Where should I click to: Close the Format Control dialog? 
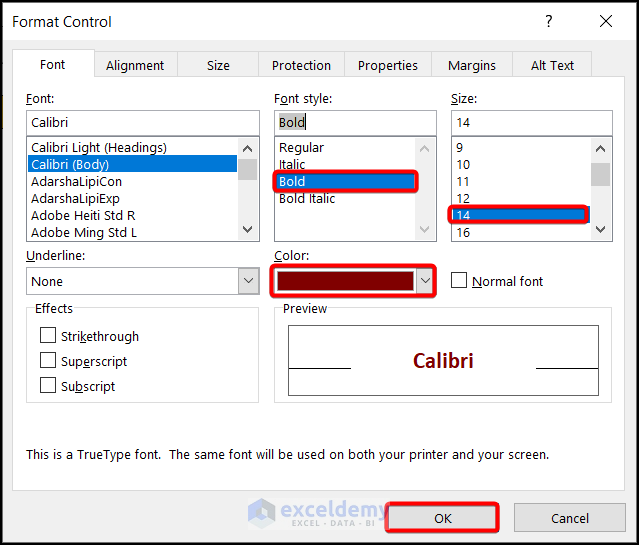[606, 21]
